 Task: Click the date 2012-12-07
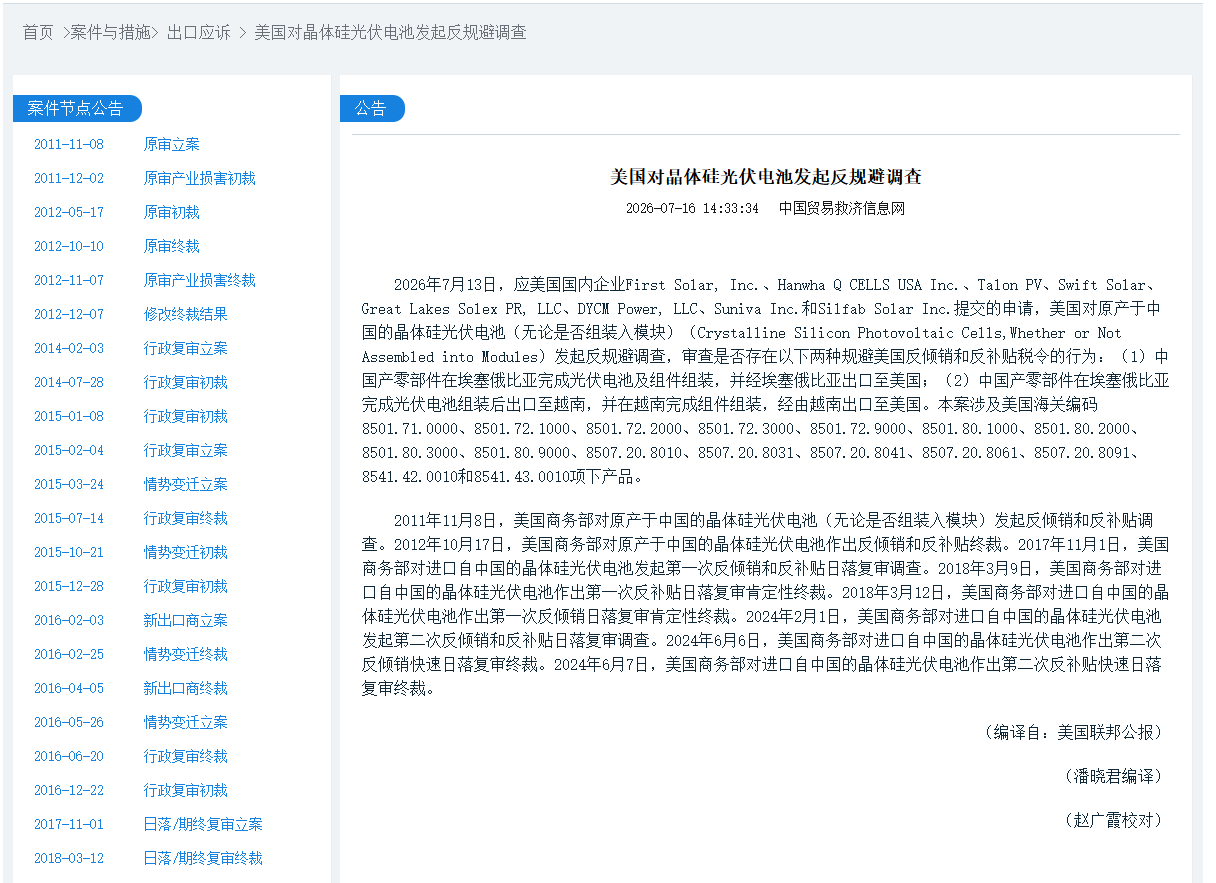tap(69, 314)
